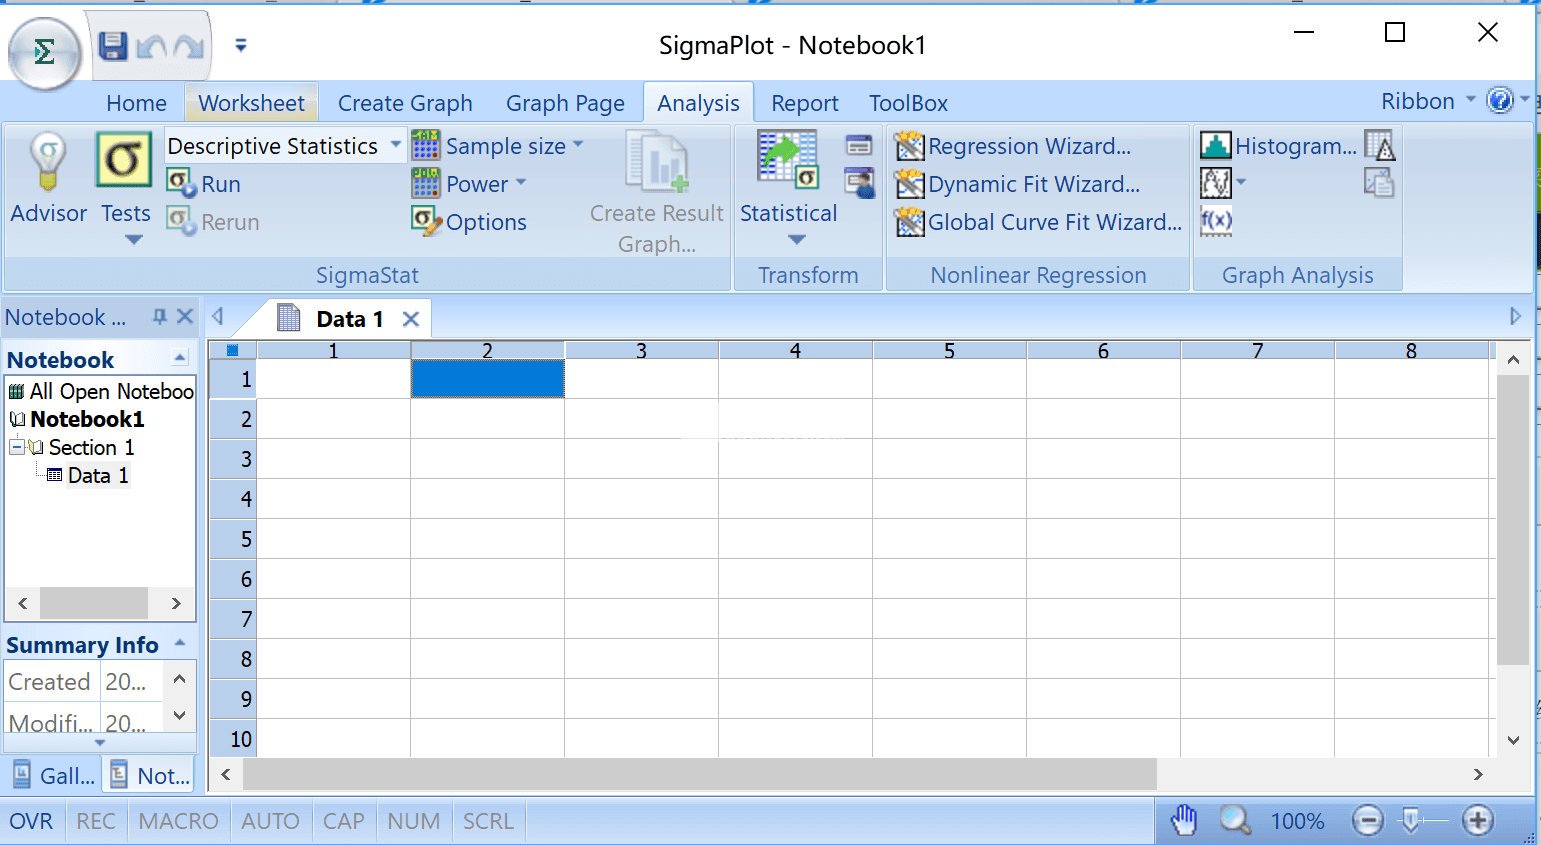Open the Histogram tool
Image resolution: width=1541 pixels, height=845 pixels.
click(1279, 146)
